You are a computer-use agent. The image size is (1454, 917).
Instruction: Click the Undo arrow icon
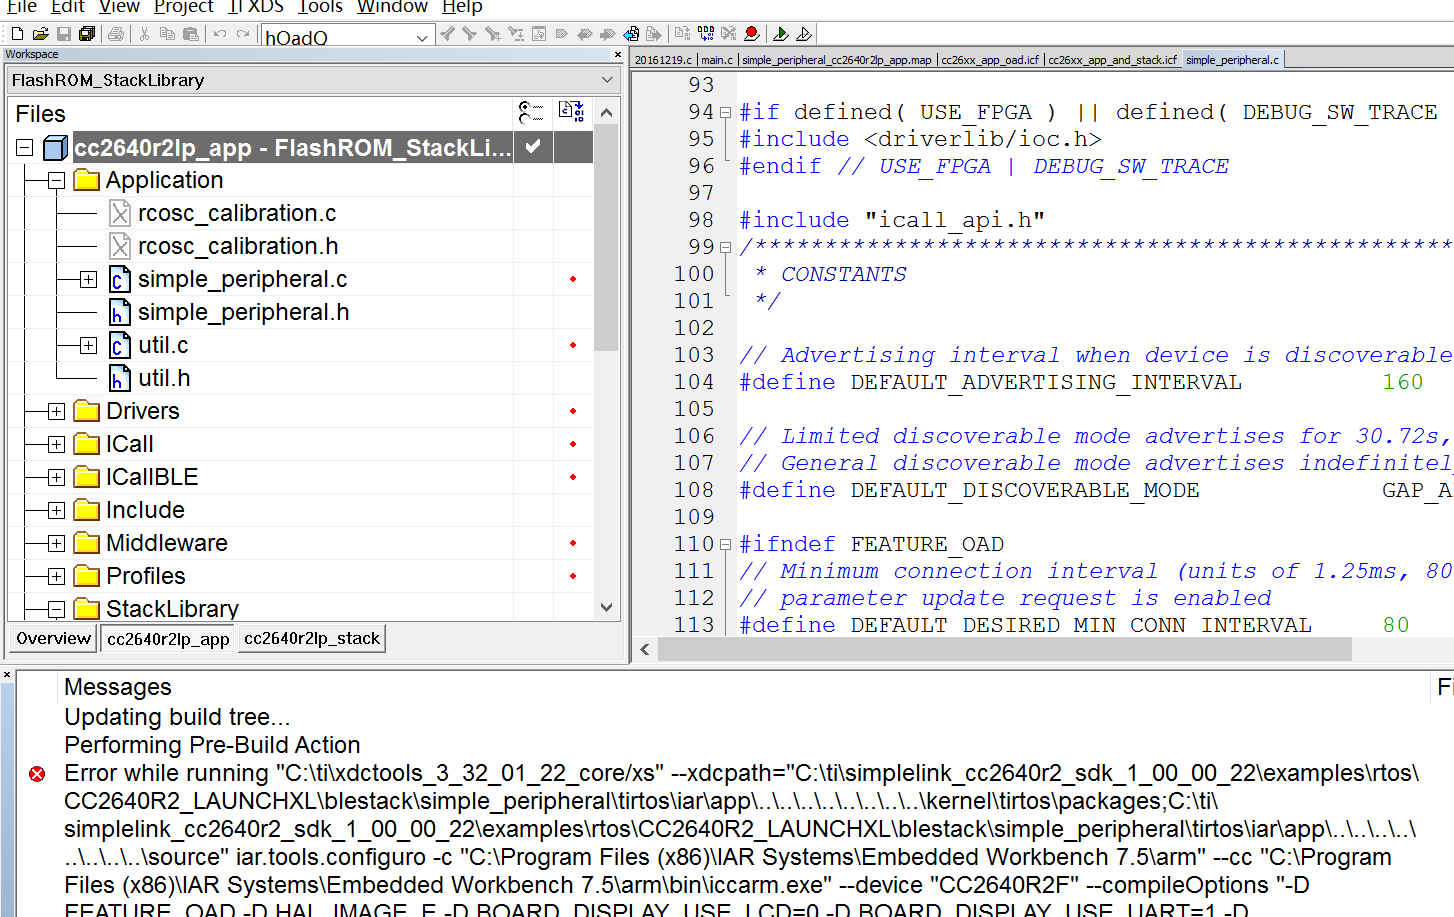point(219,34)
